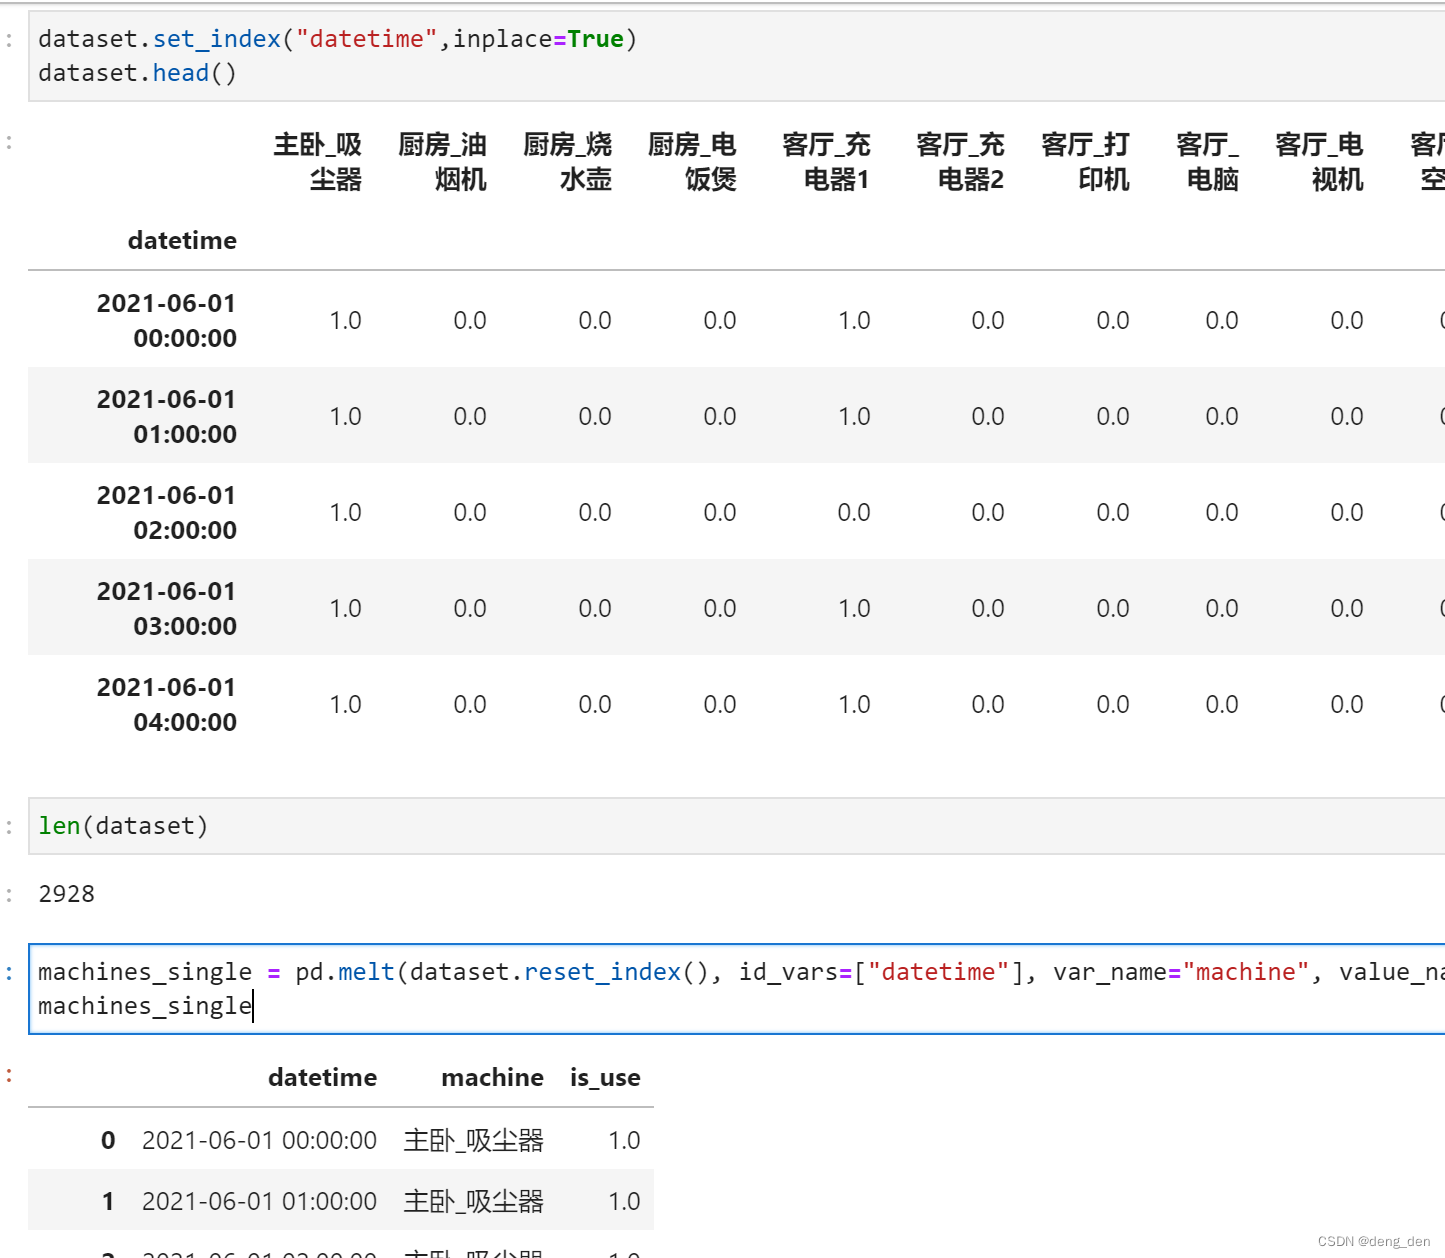Click 主卧_吸尘器 cell in melted row 1
Screen dimensions: 1445x1258
(x=473, y=1201)
